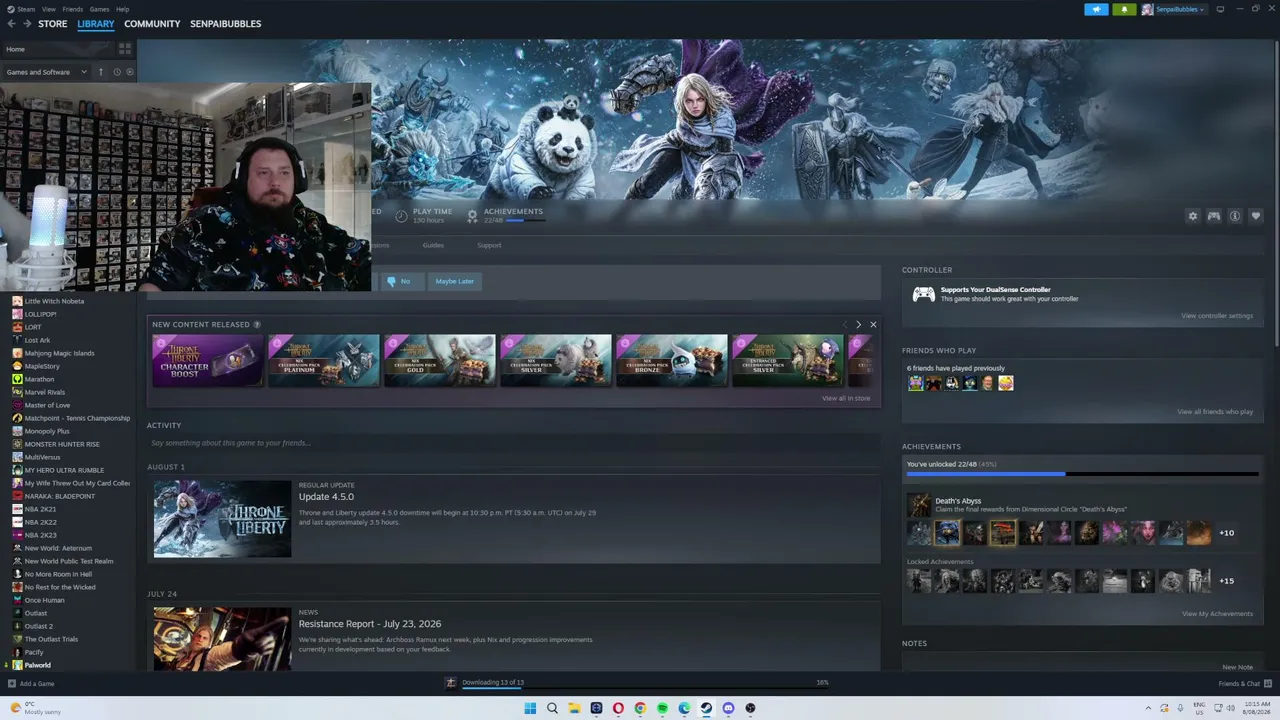Open Friends & Chat
The height and width of the screenshot is (720, 1280).
click(1243, 684)
